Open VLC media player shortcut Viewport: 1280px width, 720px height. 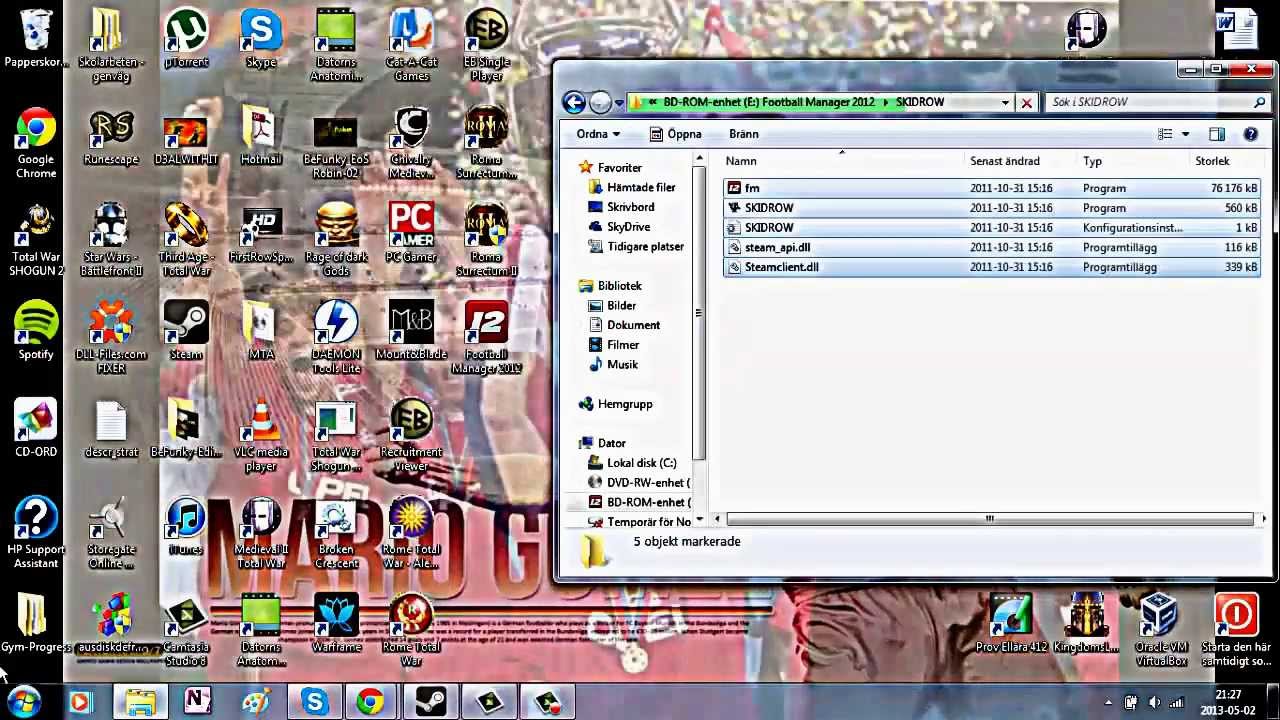click(x=261, y=436)
